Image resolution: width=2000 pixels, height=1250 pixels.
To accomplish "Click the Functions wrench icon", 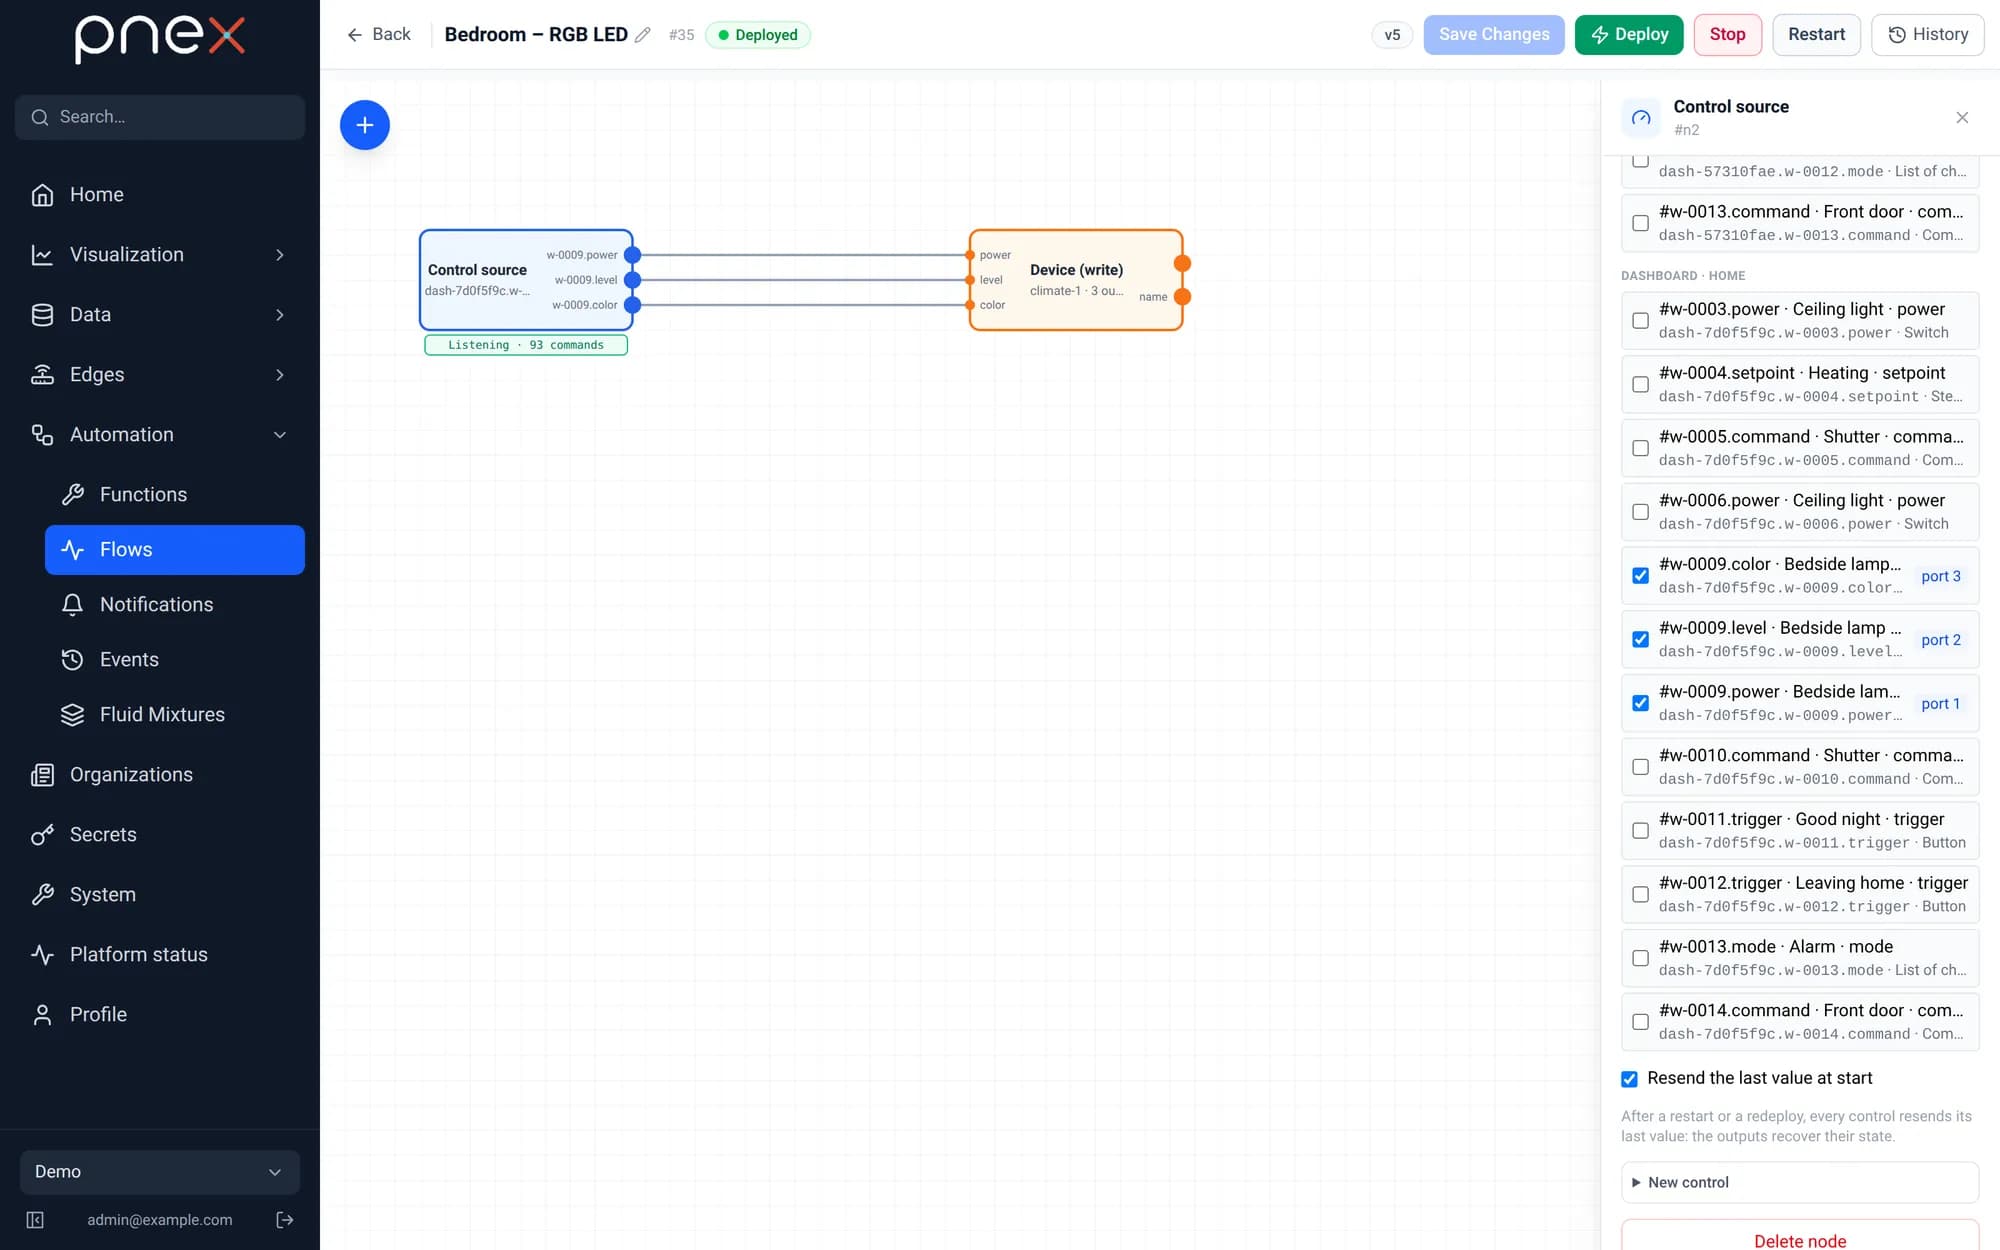I will (72, 494).
